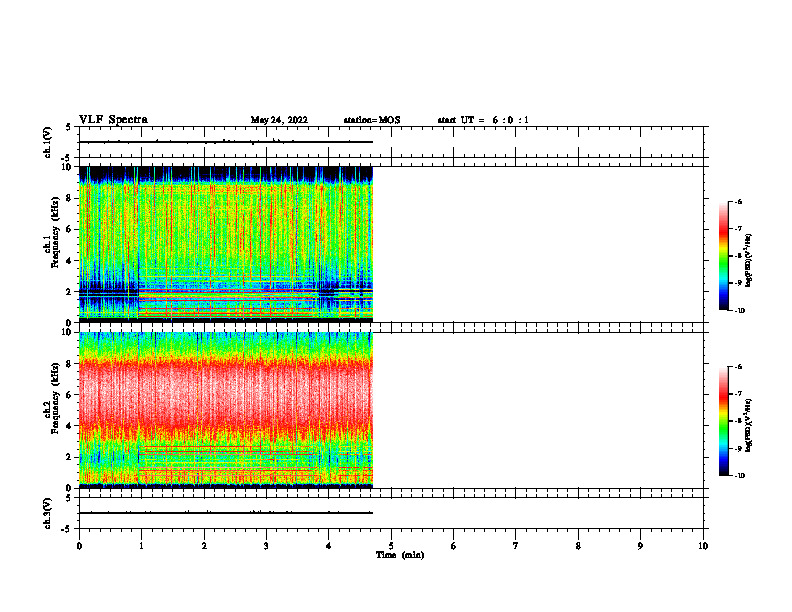Click time axis tick label "7"
This screenshot has width=792, height=612.
516,546
